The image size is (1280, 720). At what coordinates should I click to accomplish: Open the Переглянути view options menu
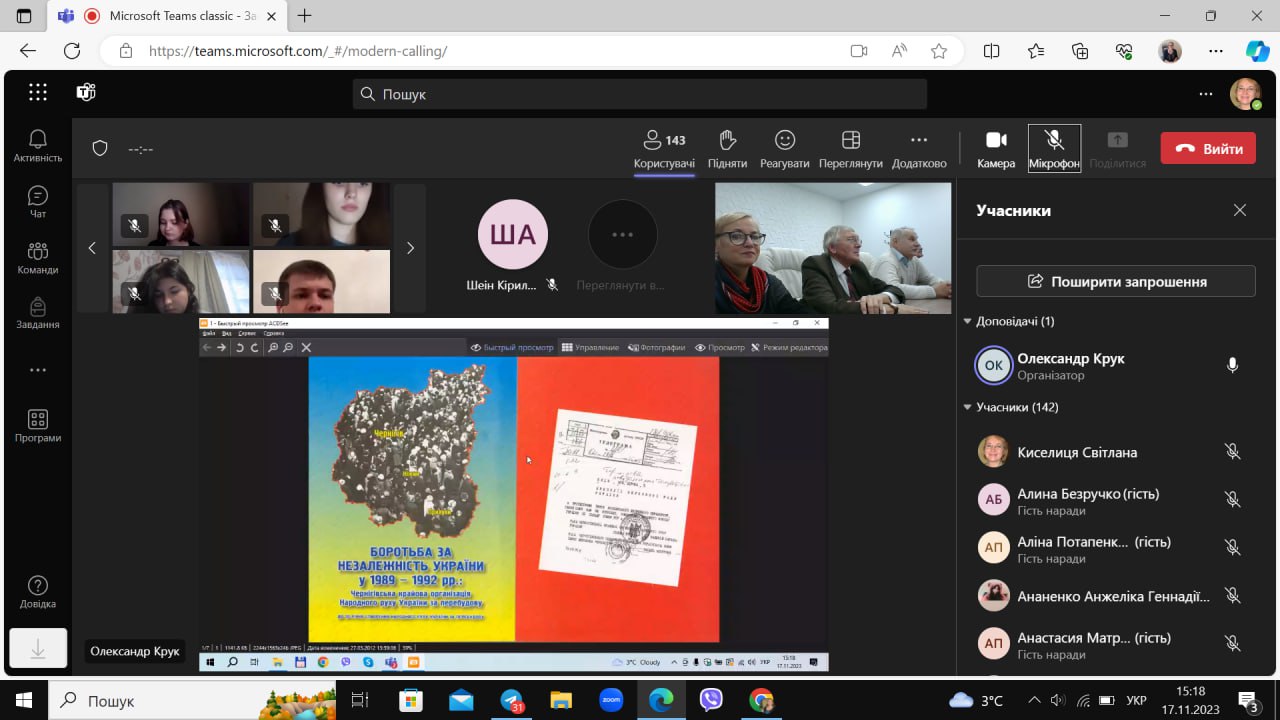click(x=850, y=148)
